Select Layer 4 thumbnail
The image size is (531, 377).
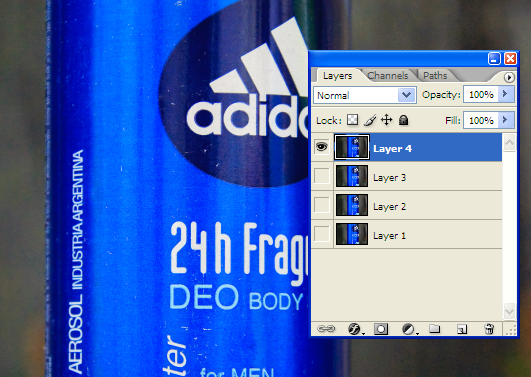coord(352,147)
